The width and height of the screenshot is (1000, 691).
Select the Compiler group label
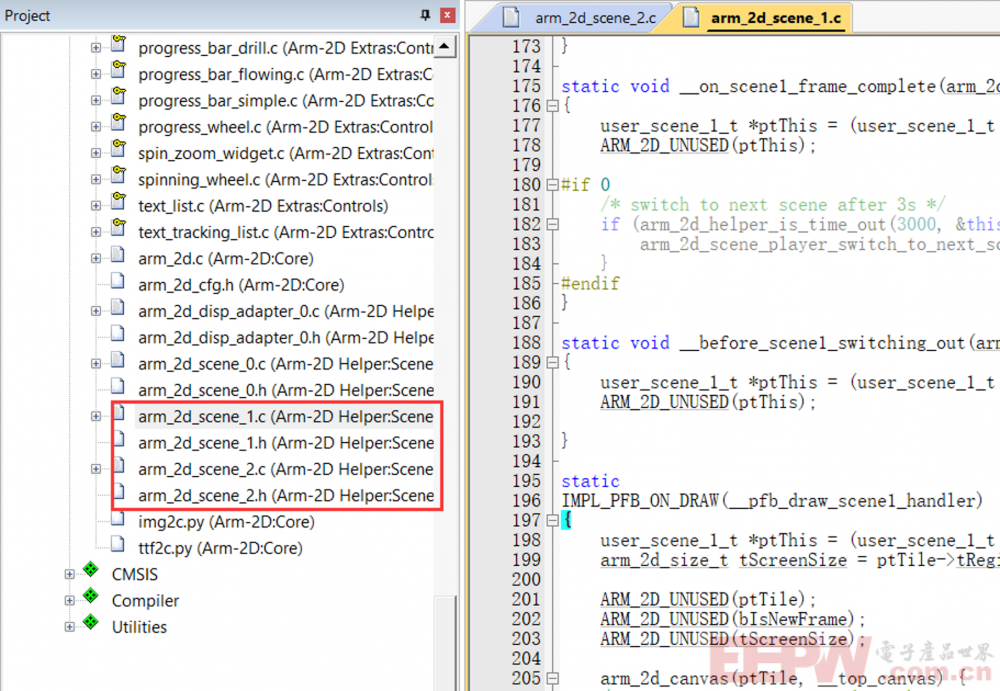click(x=145, y=601)
